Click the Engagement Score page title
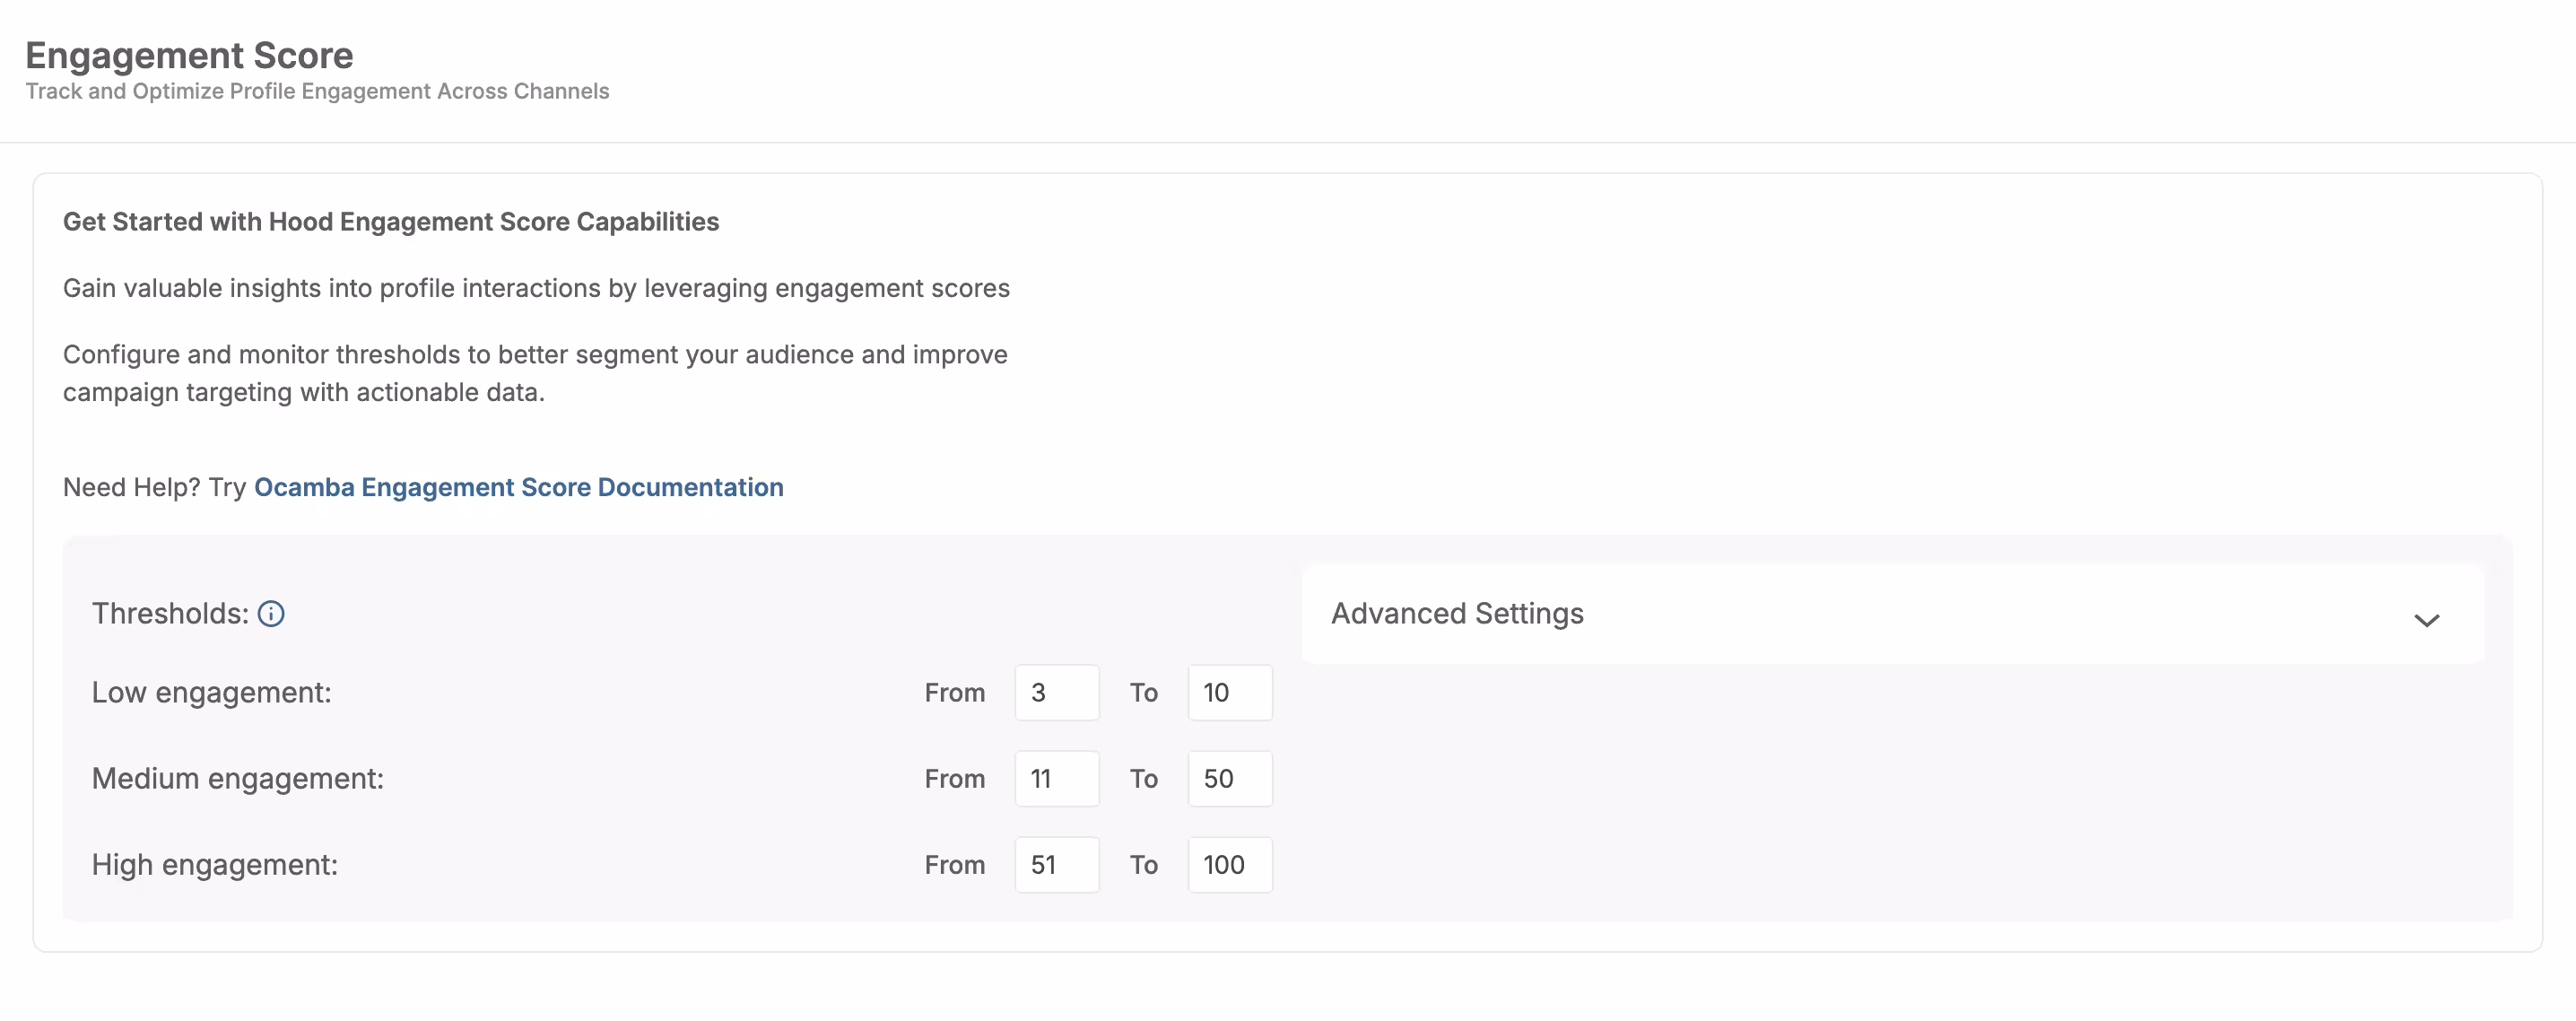The height and width of the screenshot is (1021, 2576). [190, 55]
